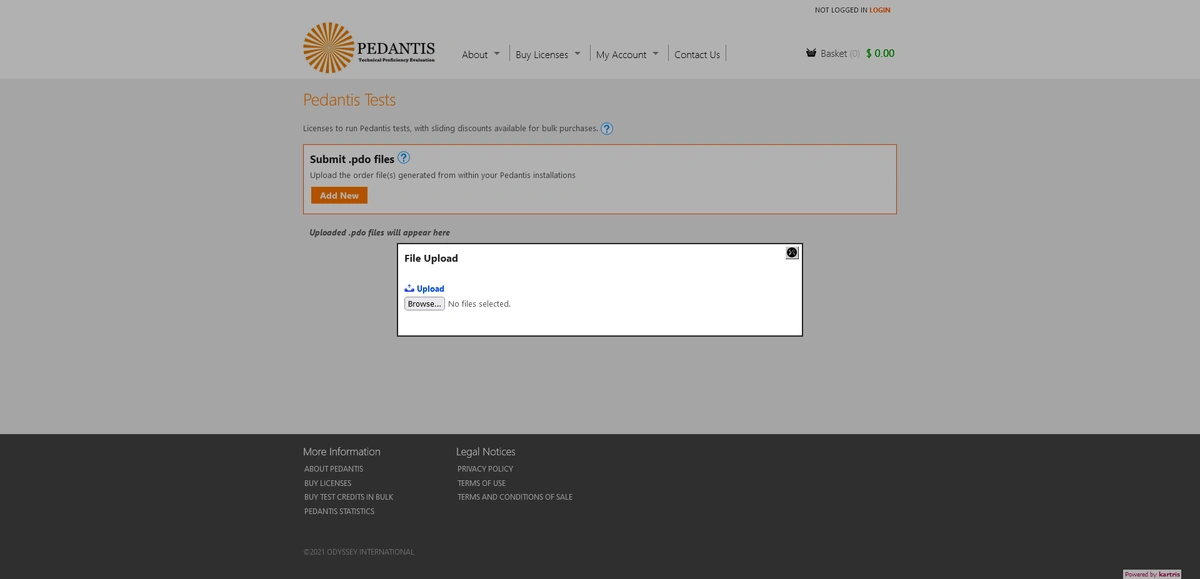
Task: Open TERMS AND CONDITIONS OF SALE link
Action: 515,497
